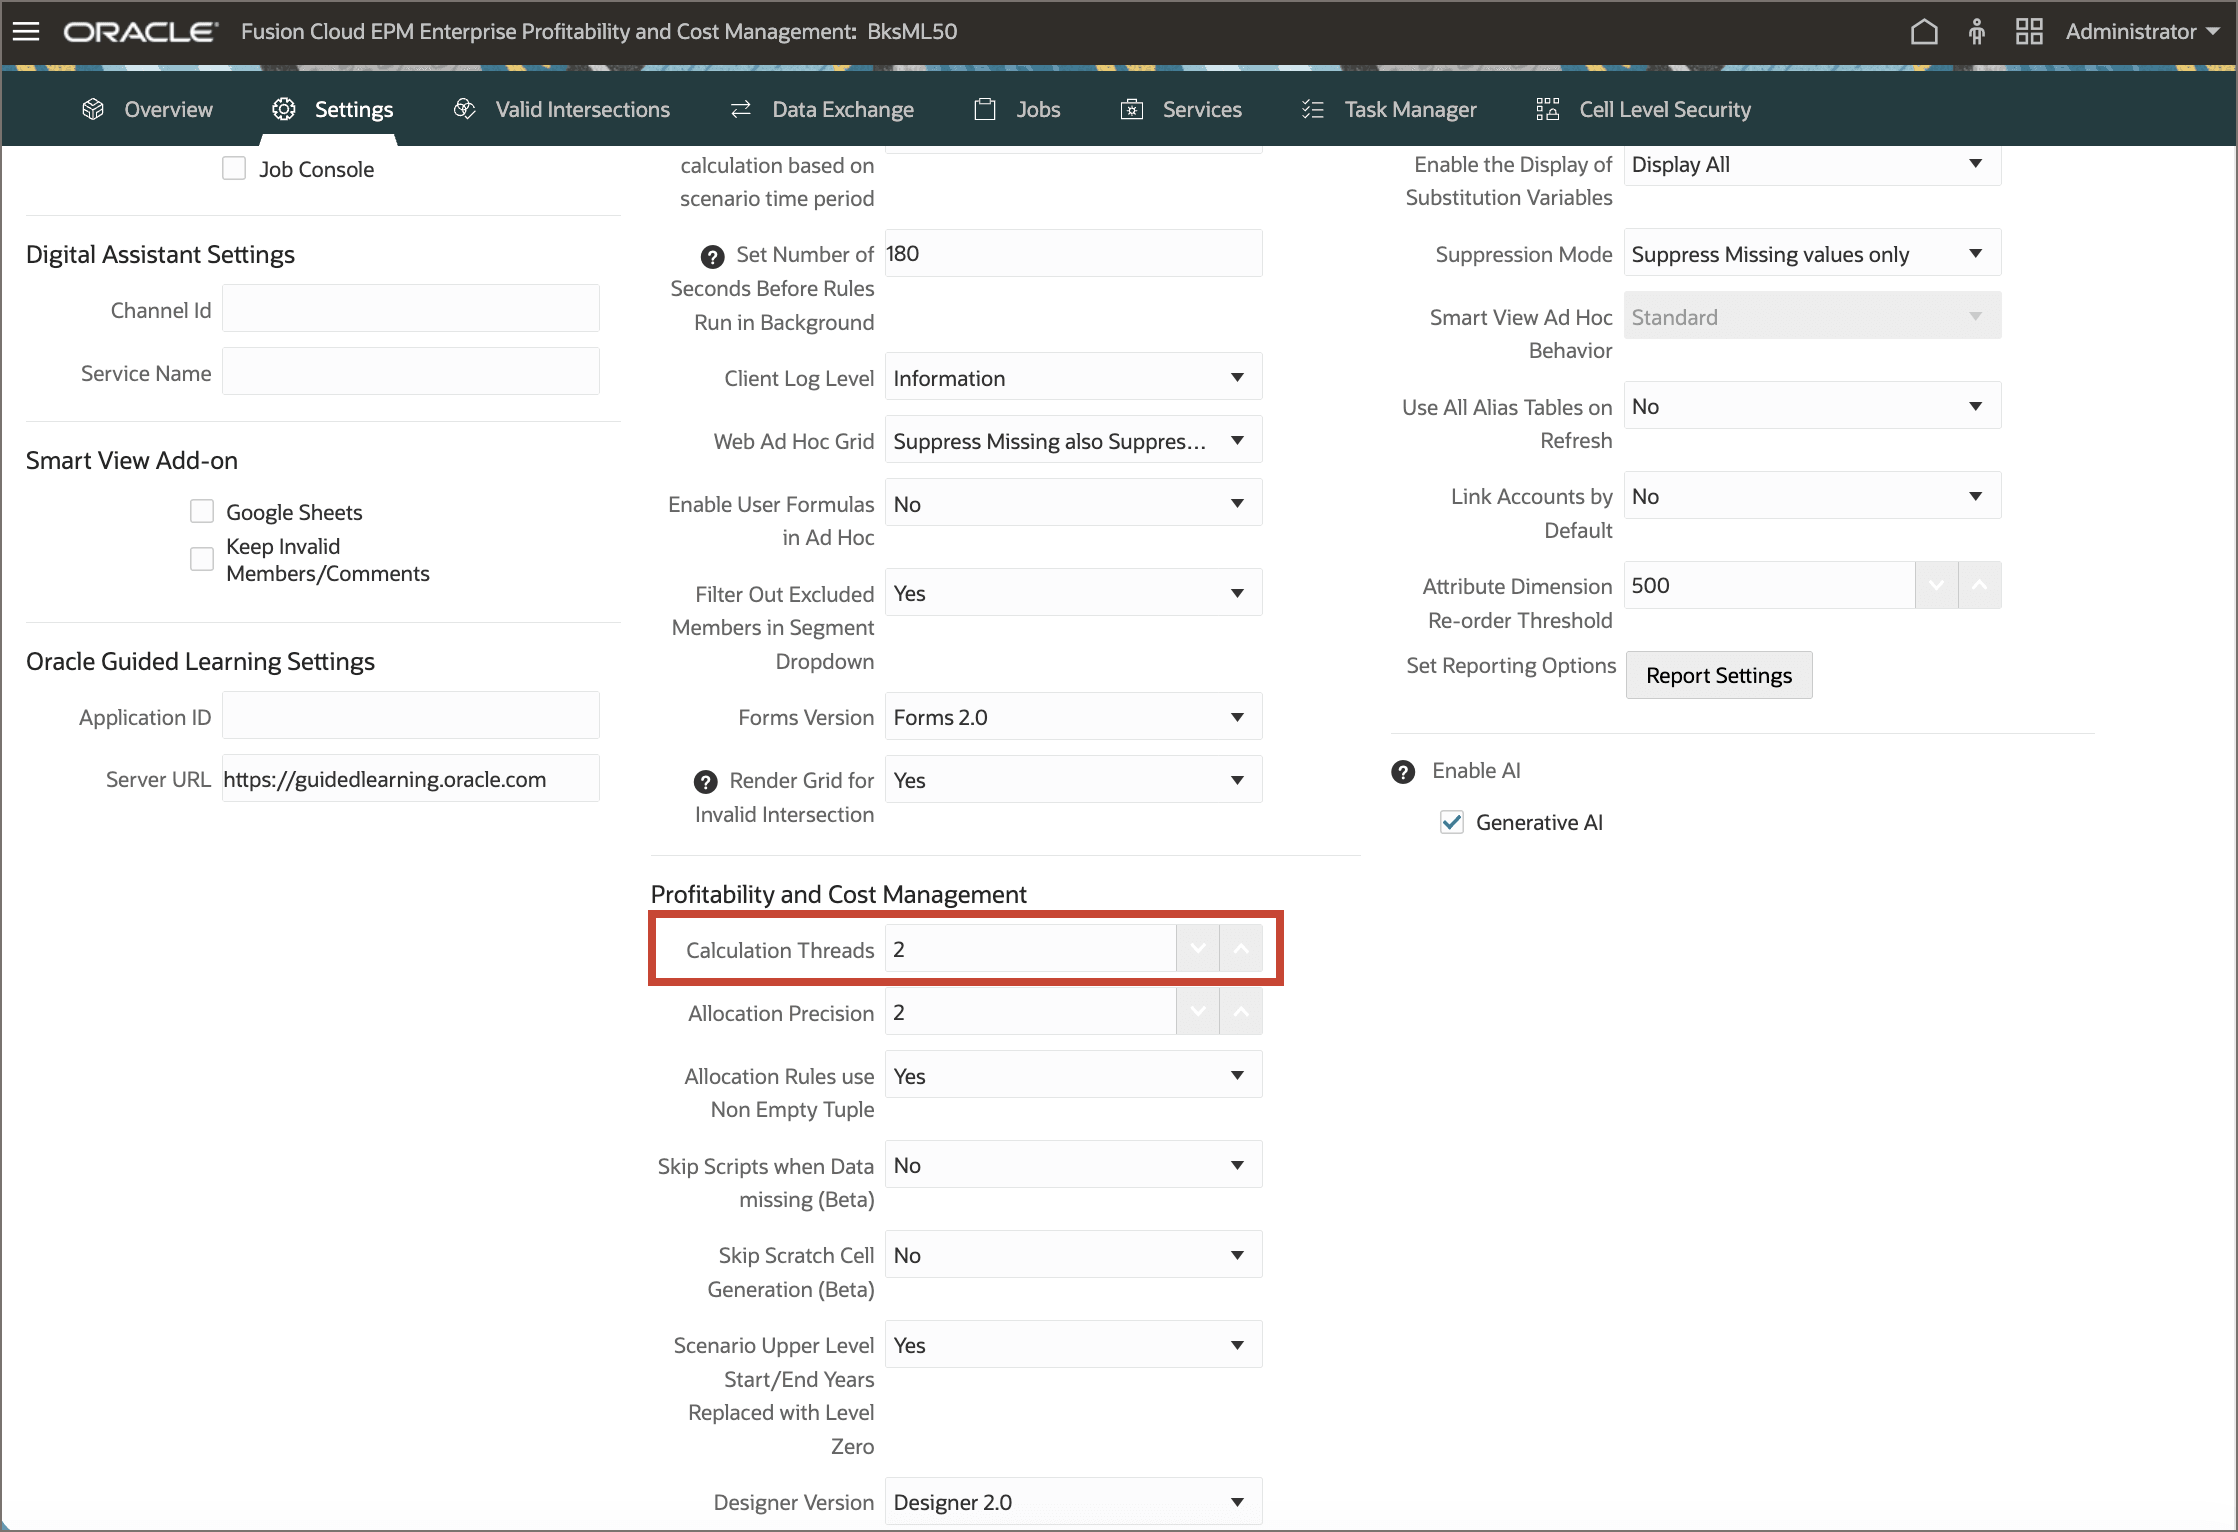2238x1532 pixels.
Task: Click help icon for Set Number of Seconds
Action: click(710, 256)
